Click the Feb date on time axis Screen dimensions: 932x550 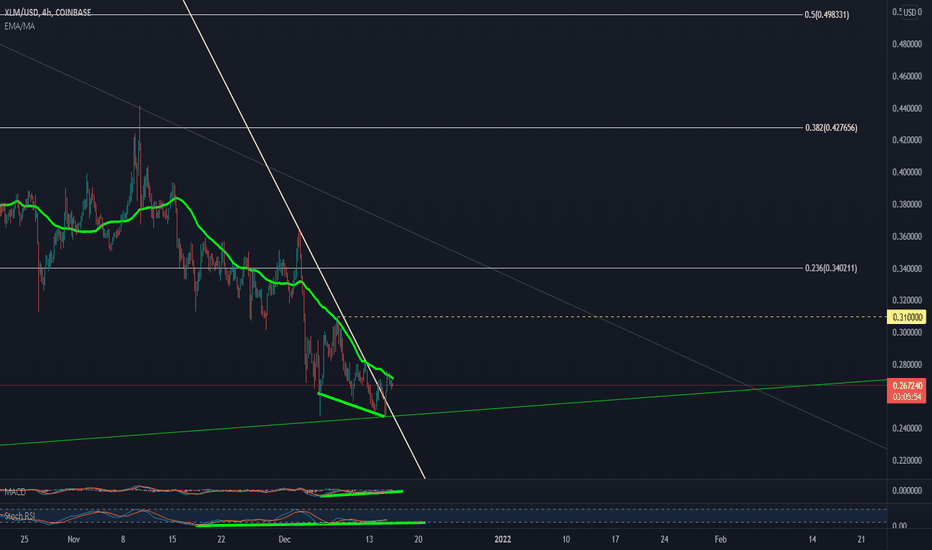click(x=720, y=540)
